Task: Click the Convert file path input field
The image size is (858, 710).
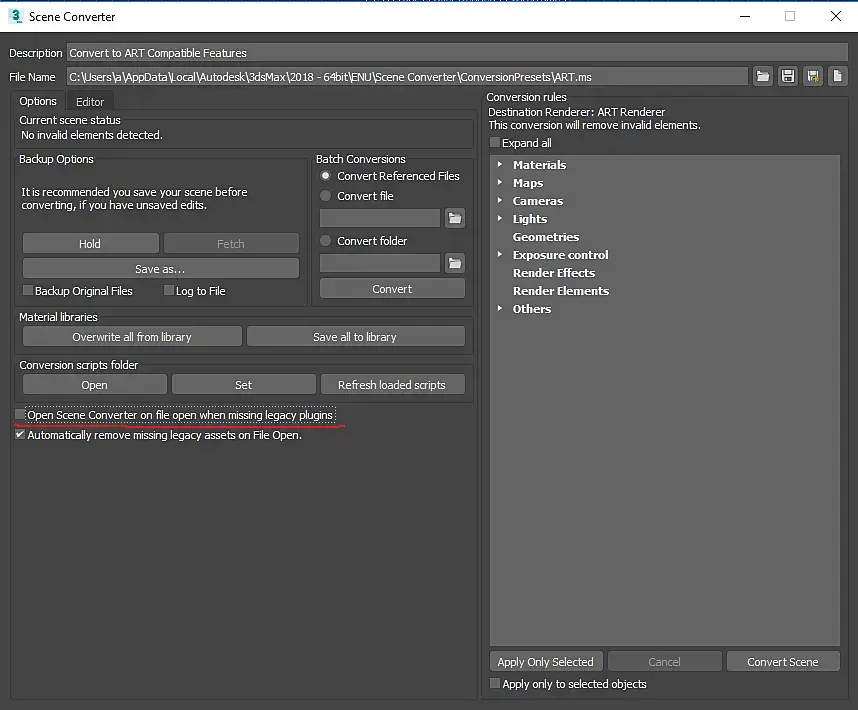Action: coord(380,218)
